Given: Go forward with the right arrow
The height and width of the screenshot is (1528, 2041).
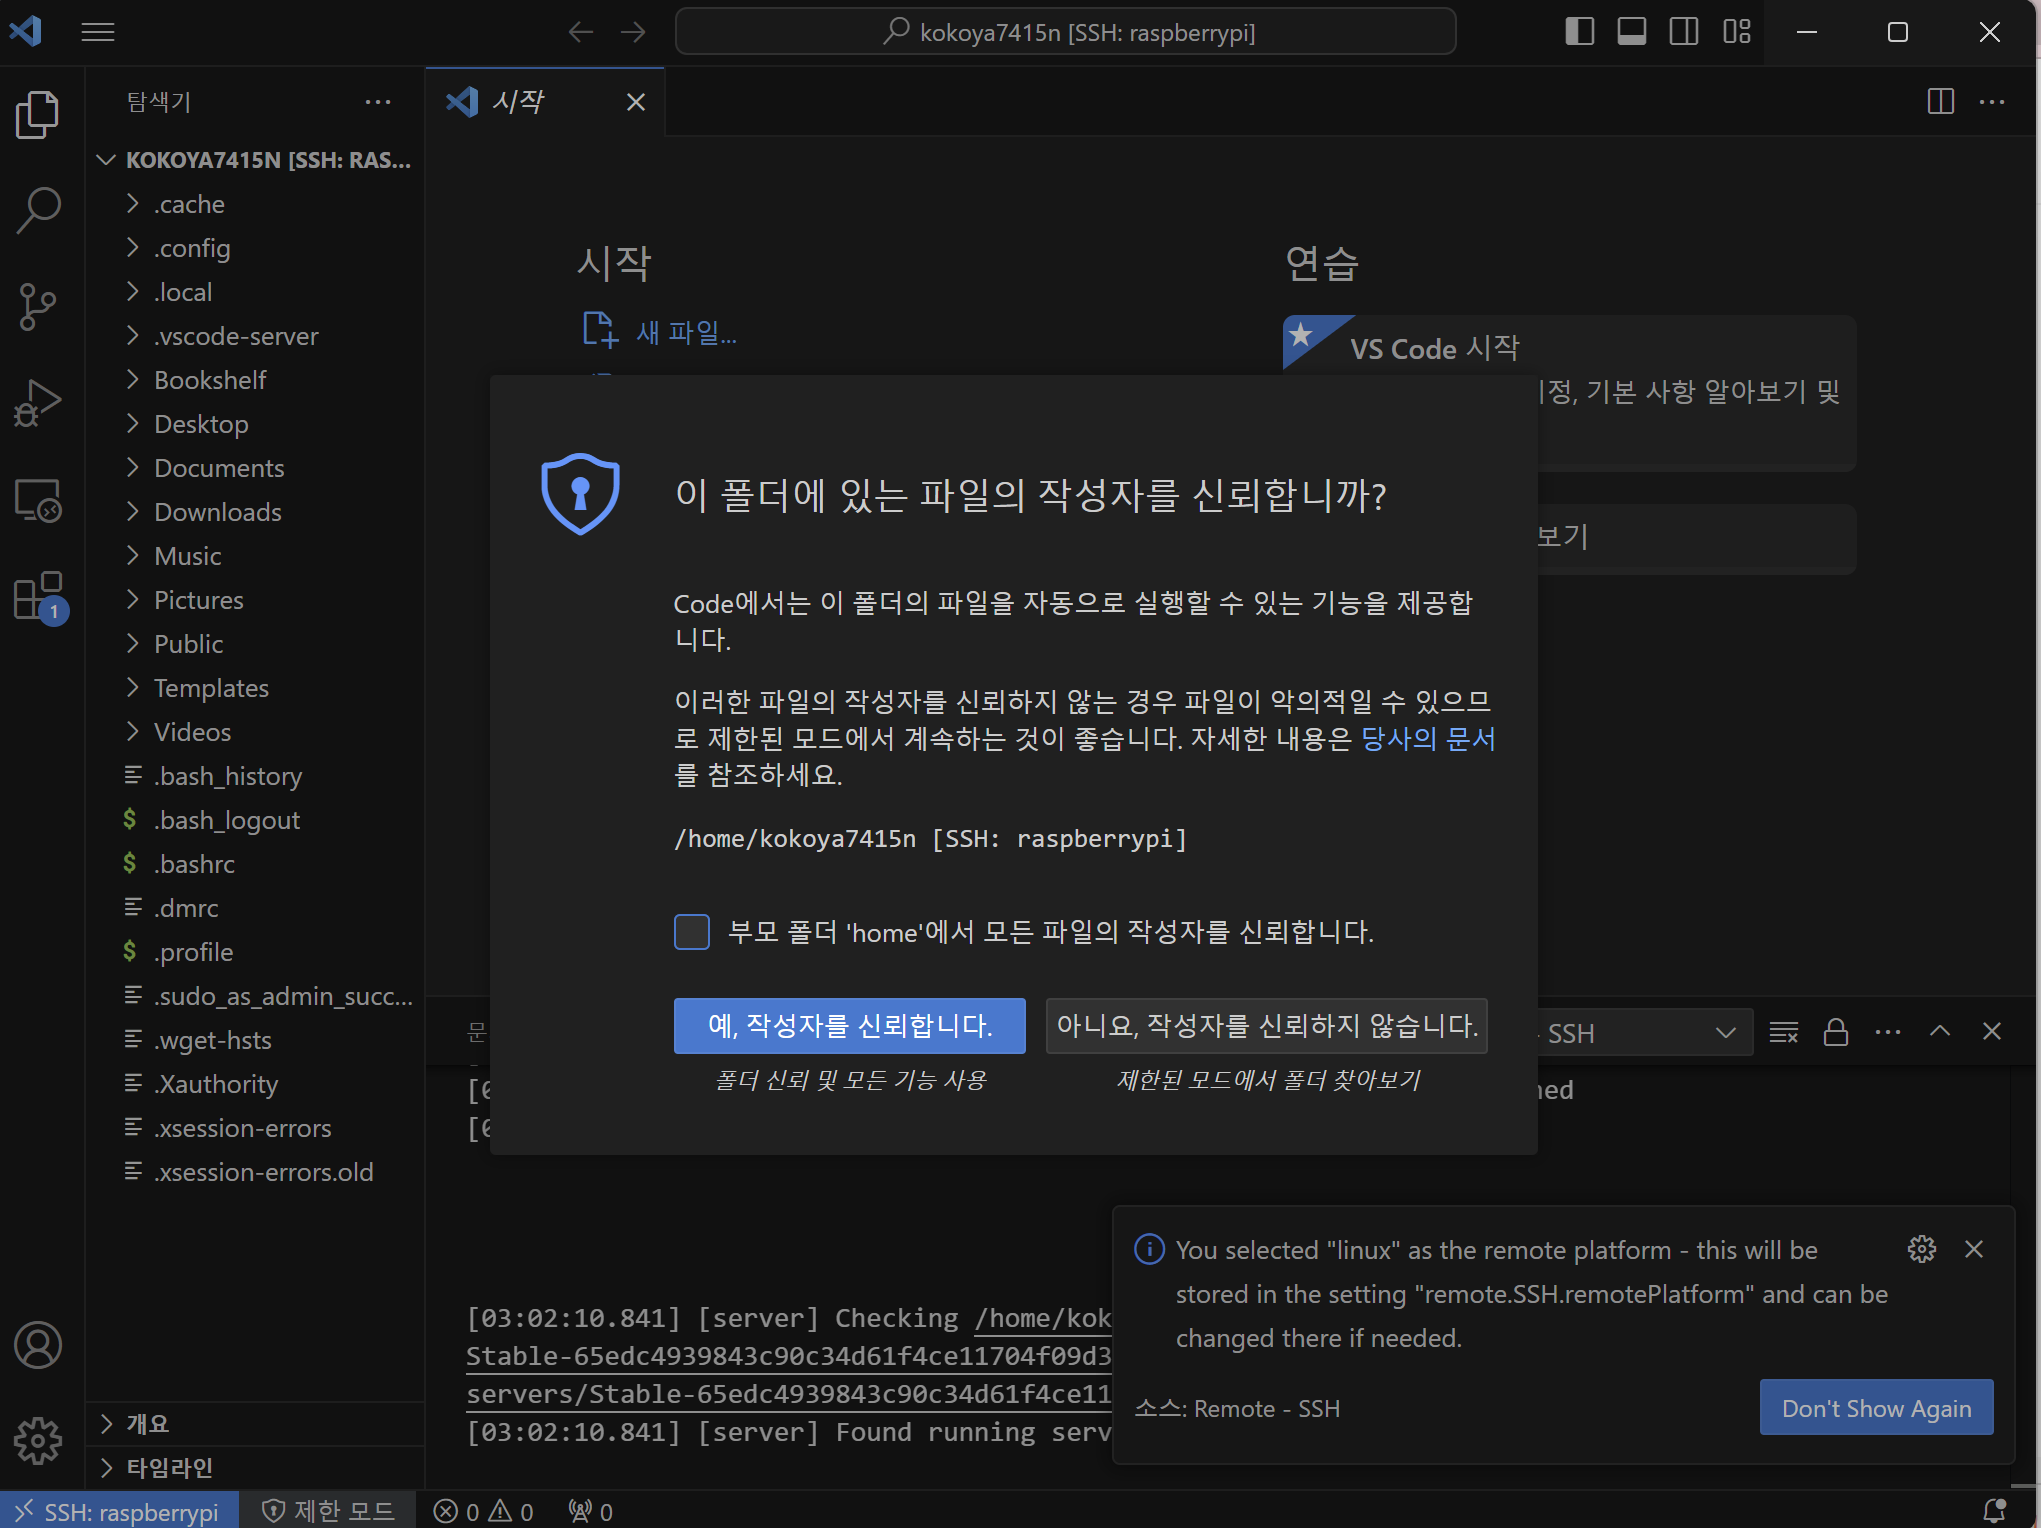Looking at the screenshot, I should [633, 32].
